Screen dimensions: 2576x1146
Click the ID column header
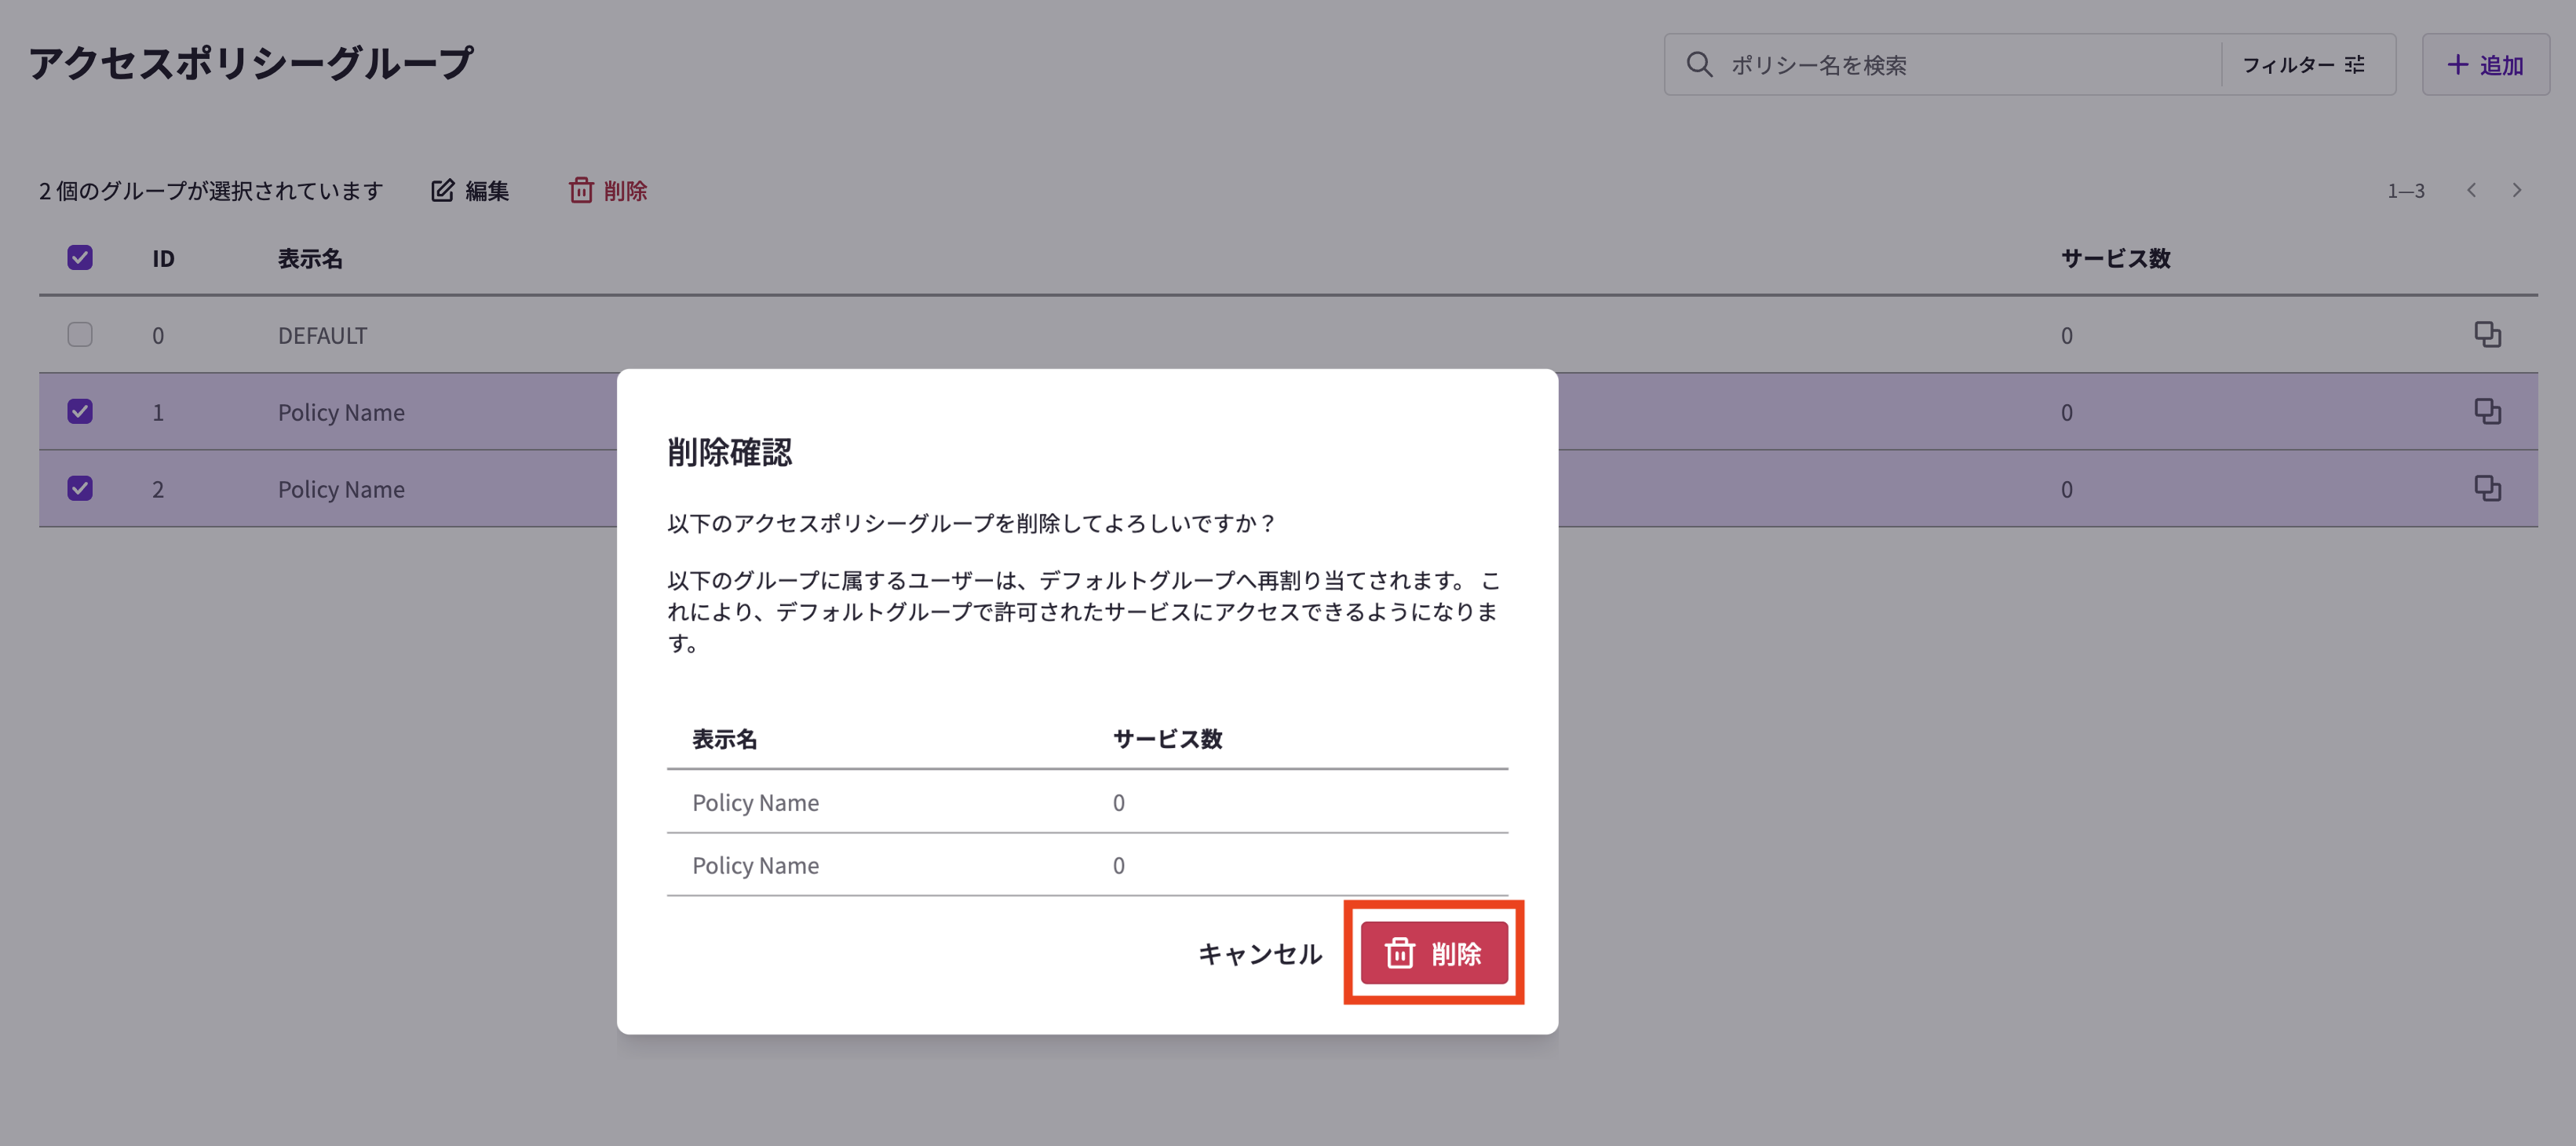coord(163,259)
